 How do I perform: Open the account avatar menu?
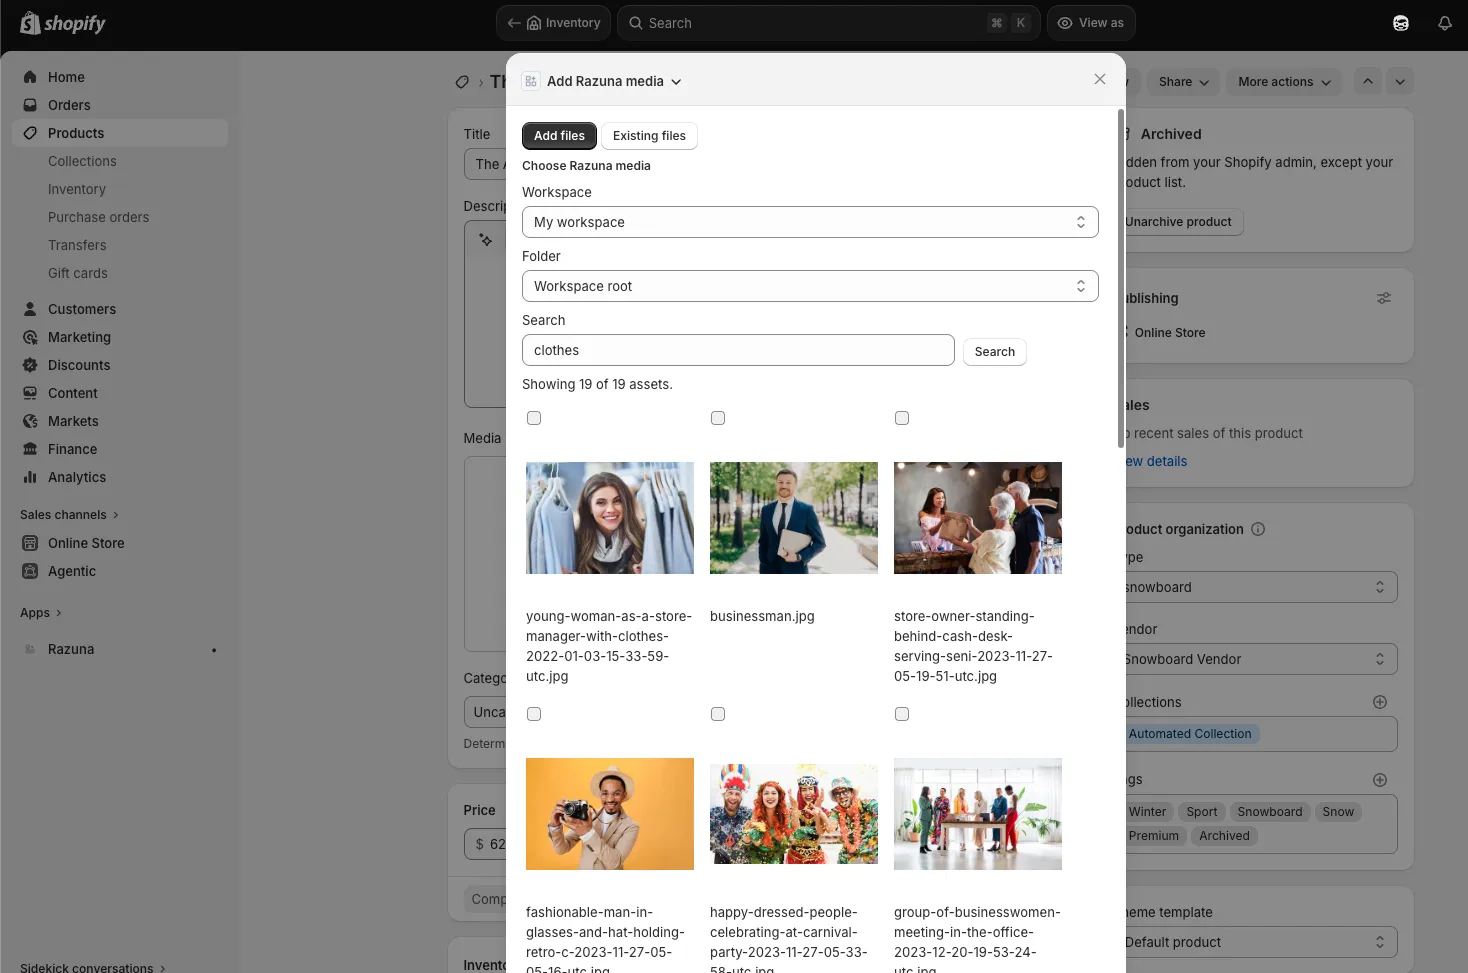pos(1401,23)
